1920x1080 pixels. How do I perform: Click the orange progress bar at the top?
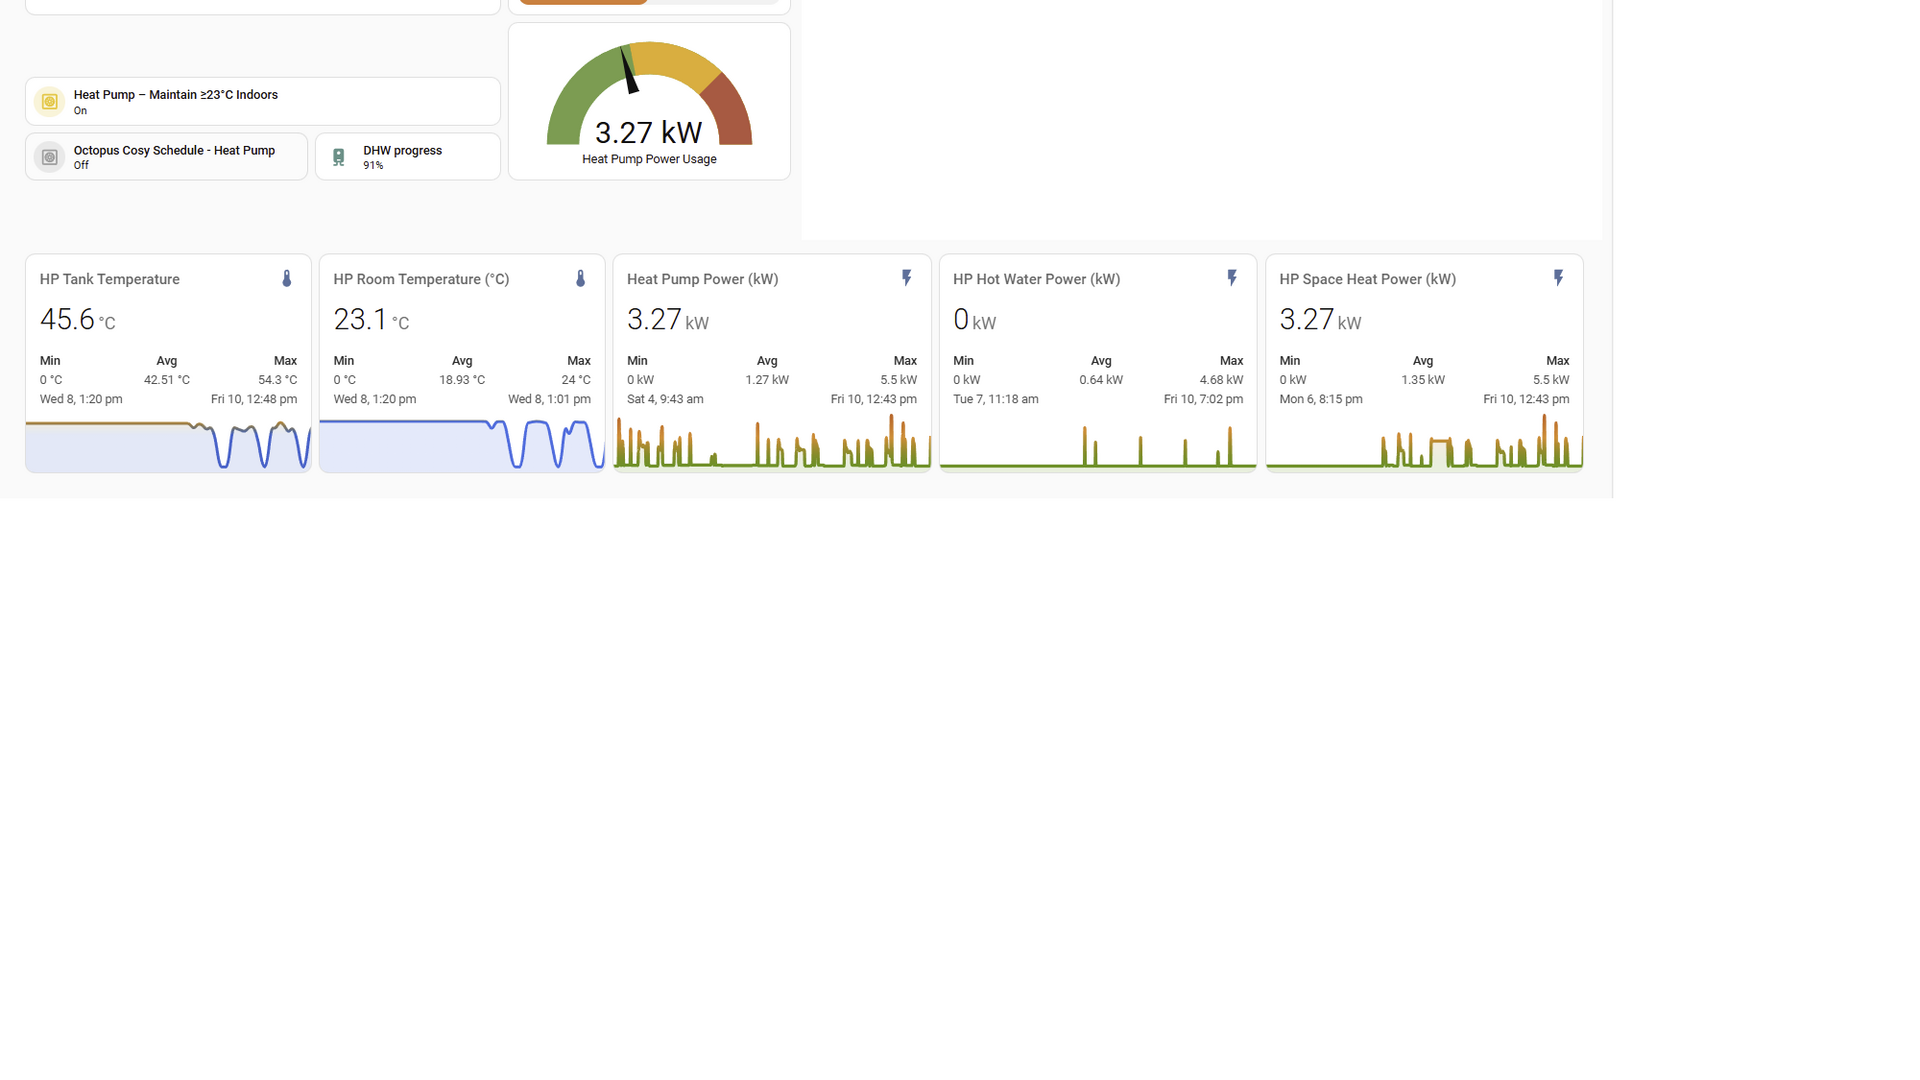point(583,2)
